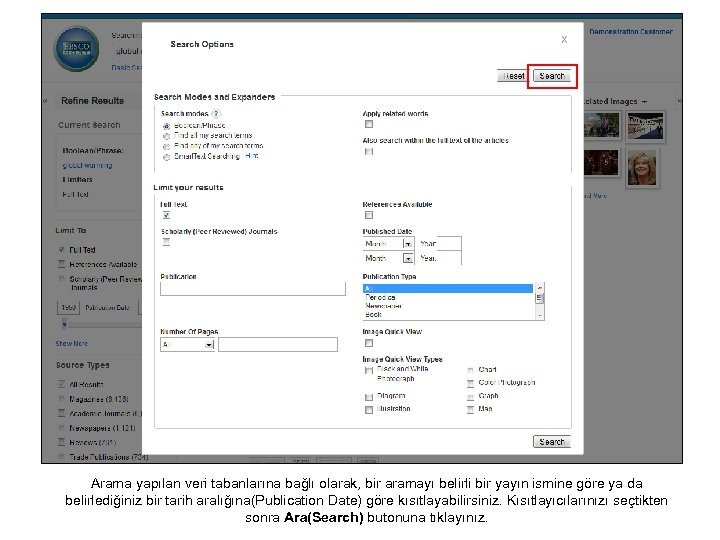The image size is (720, 540).
Task: Open the Basic Search link behind dialog
Action: pyautogui.click(x=127, y=68)
